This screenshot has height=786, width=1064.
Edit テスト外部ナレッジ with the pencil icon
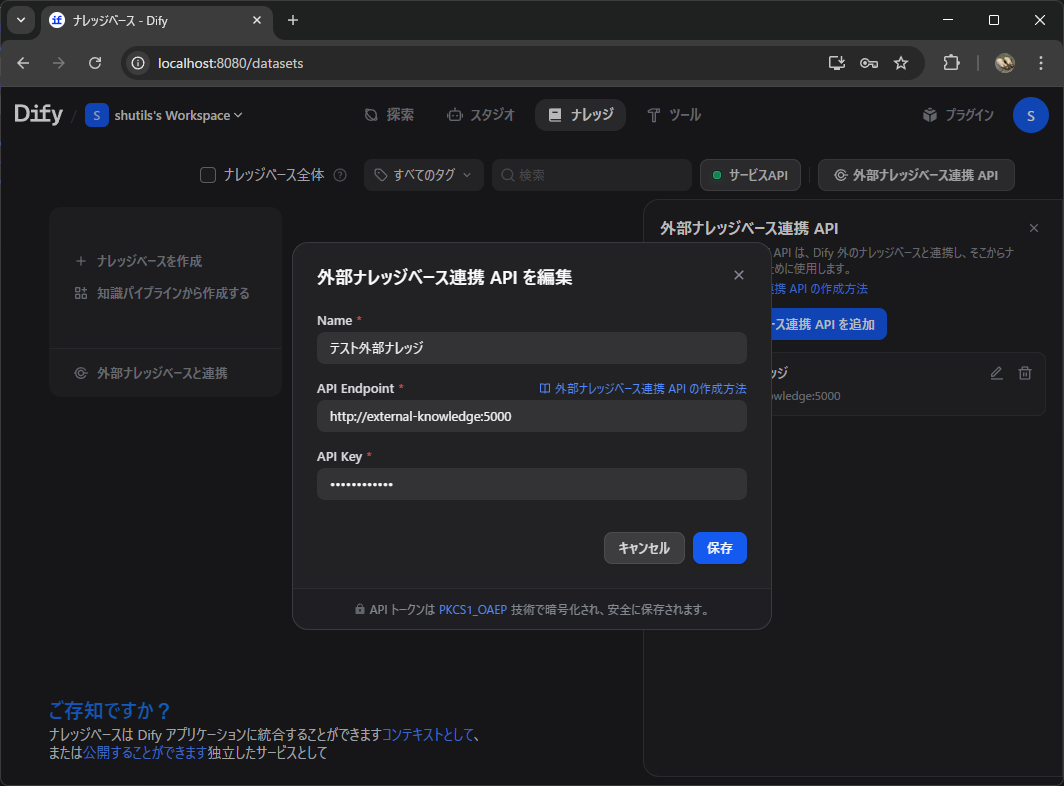pos(996,372)
